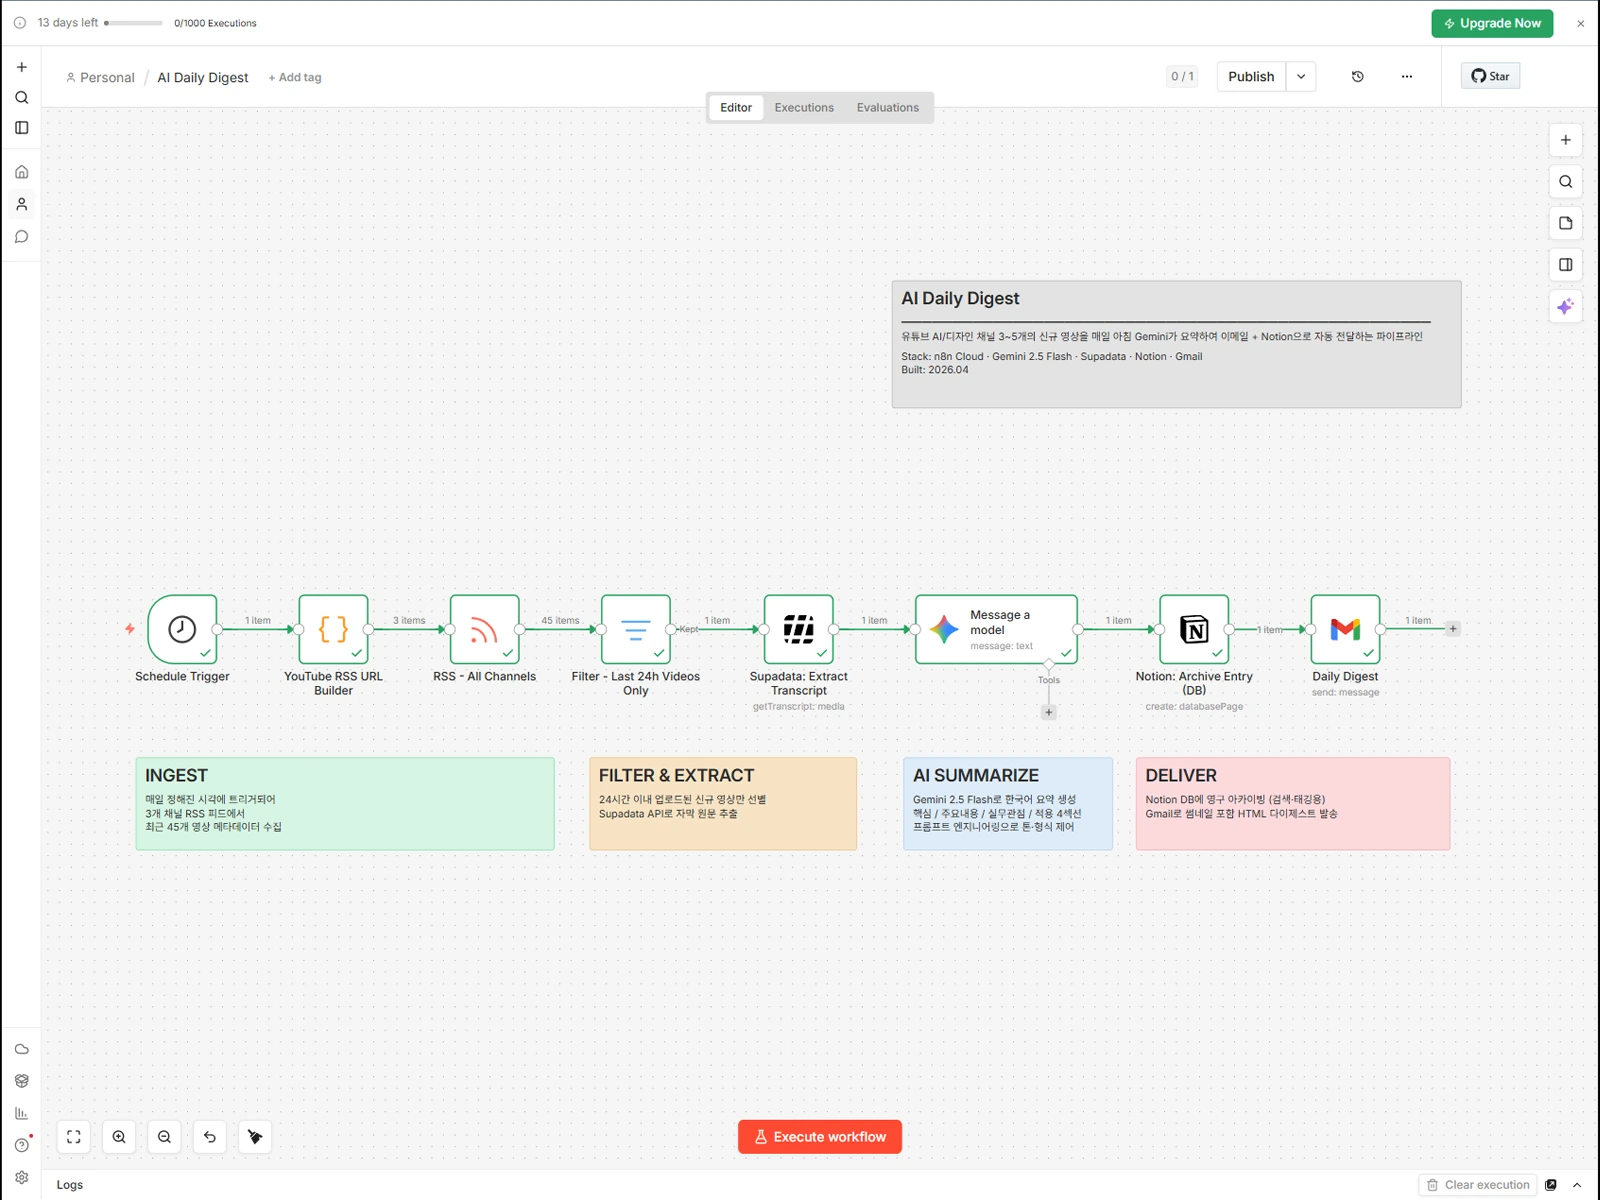Open the workflow more-options menu
Viewport: 1600px width, 1200px height.
[x=1407, y=77]
